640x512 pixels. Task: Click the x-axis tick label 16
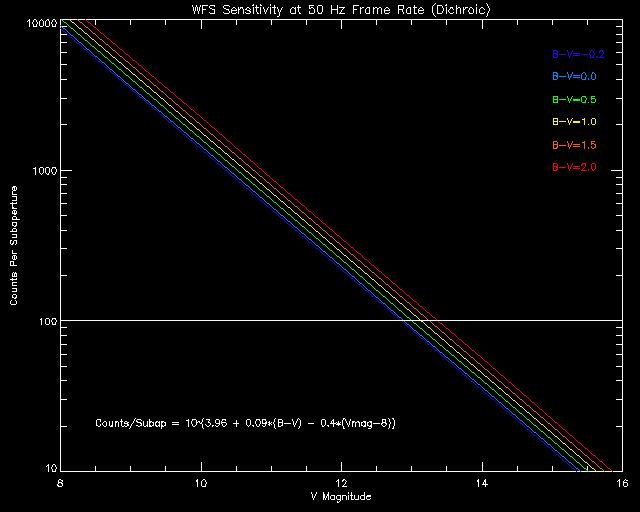pyautogui.click(x=622, y=483)
